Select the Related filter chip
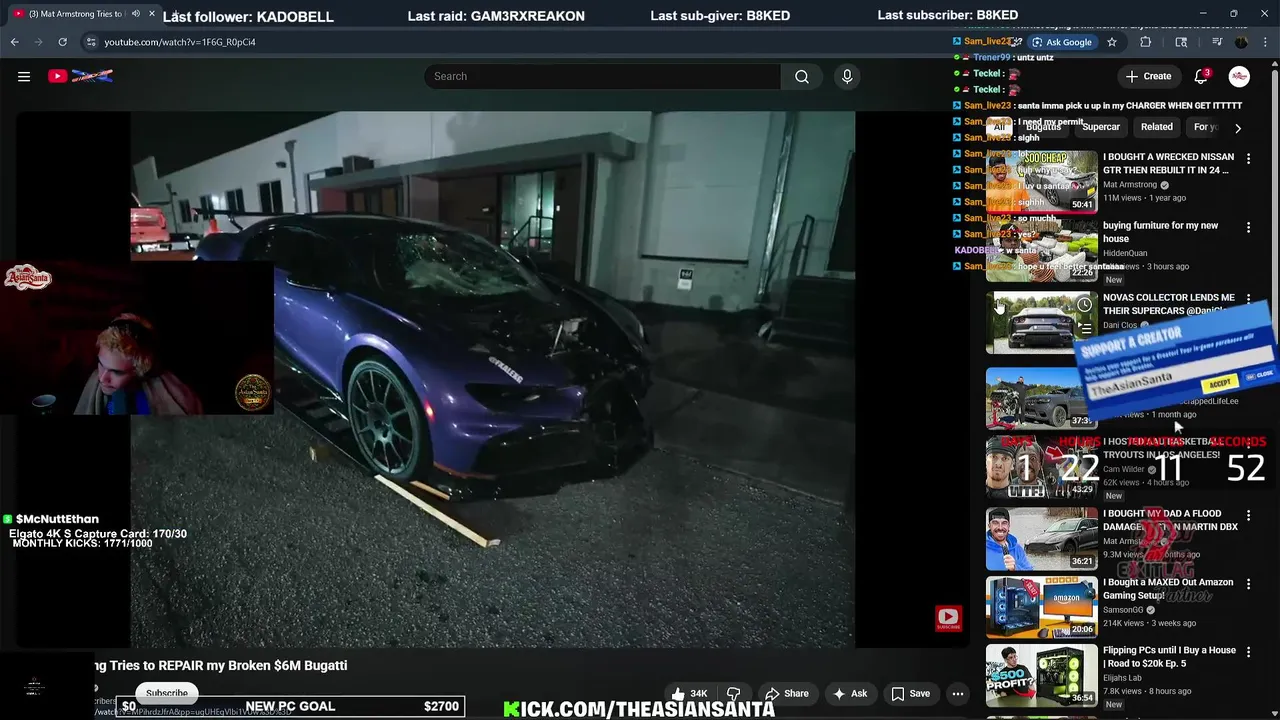The height and width of the screenshot is (720, 1280). point(1157,127)
